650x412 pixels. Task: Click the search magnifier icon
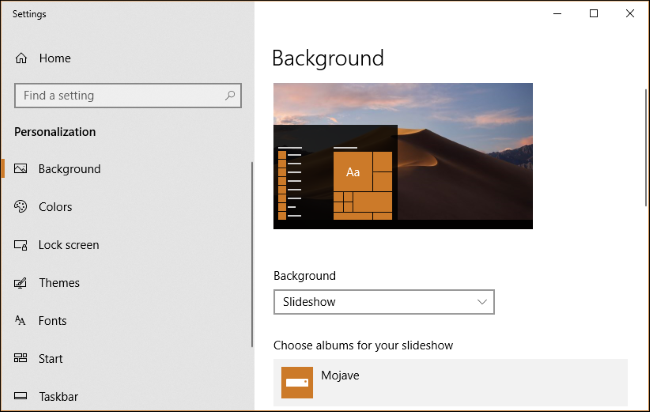click(229, 96)
